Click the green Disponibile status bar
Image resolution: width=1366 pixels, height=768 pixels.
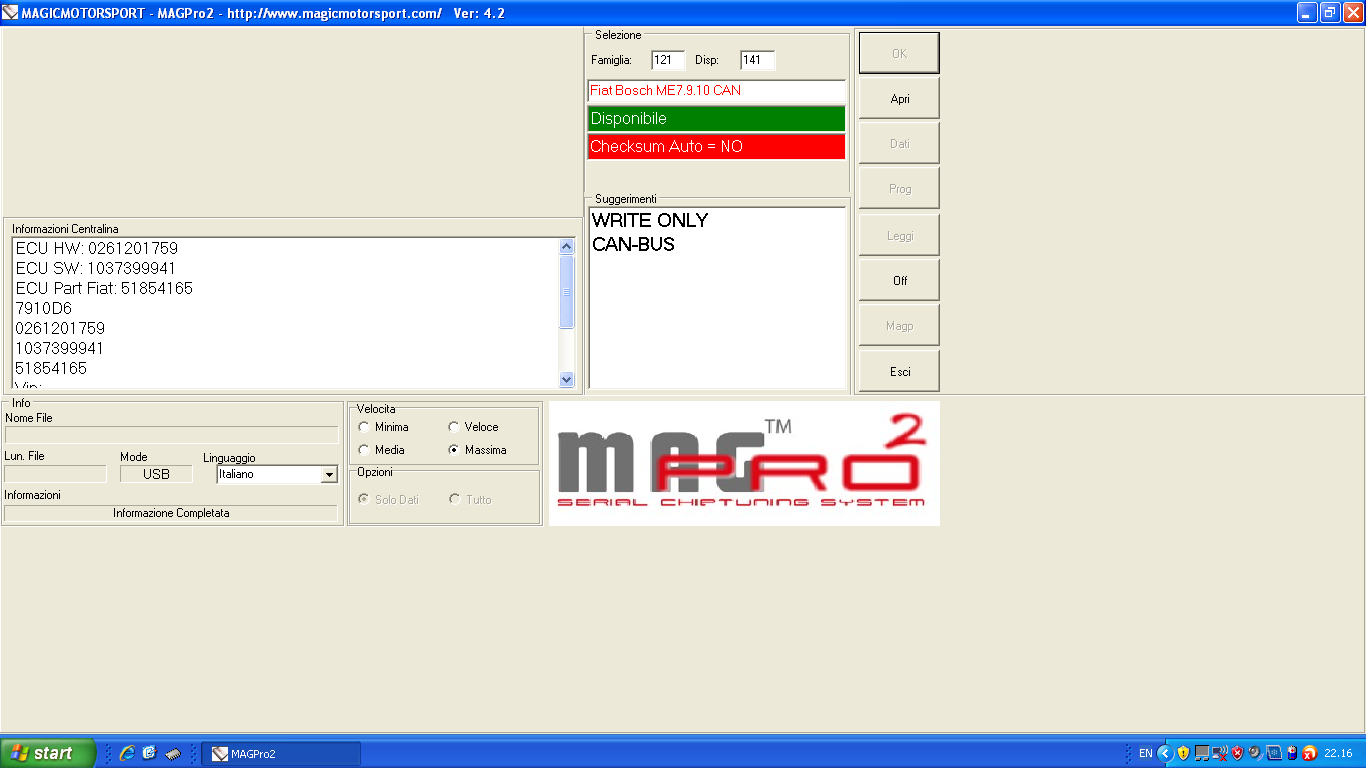(x=716, y=119)
